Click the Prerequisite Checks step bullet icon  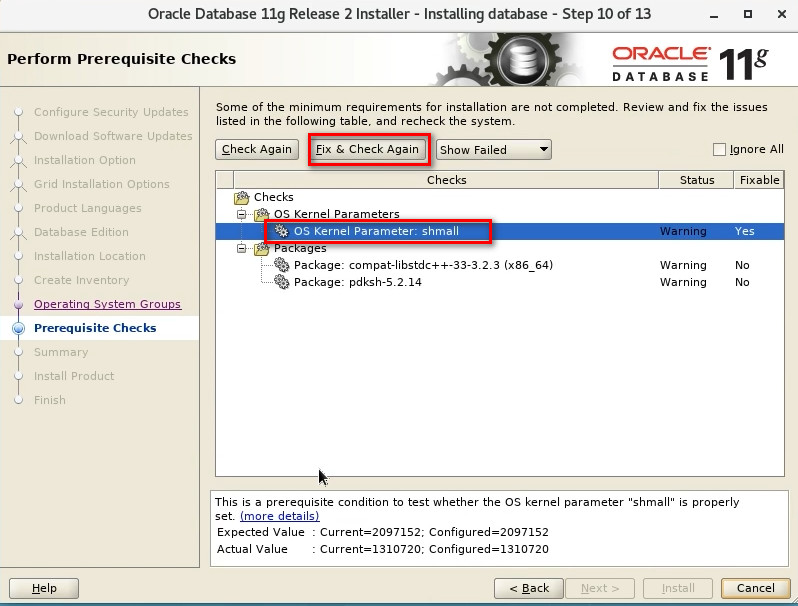pyautogui.click(x=18, y=328)
